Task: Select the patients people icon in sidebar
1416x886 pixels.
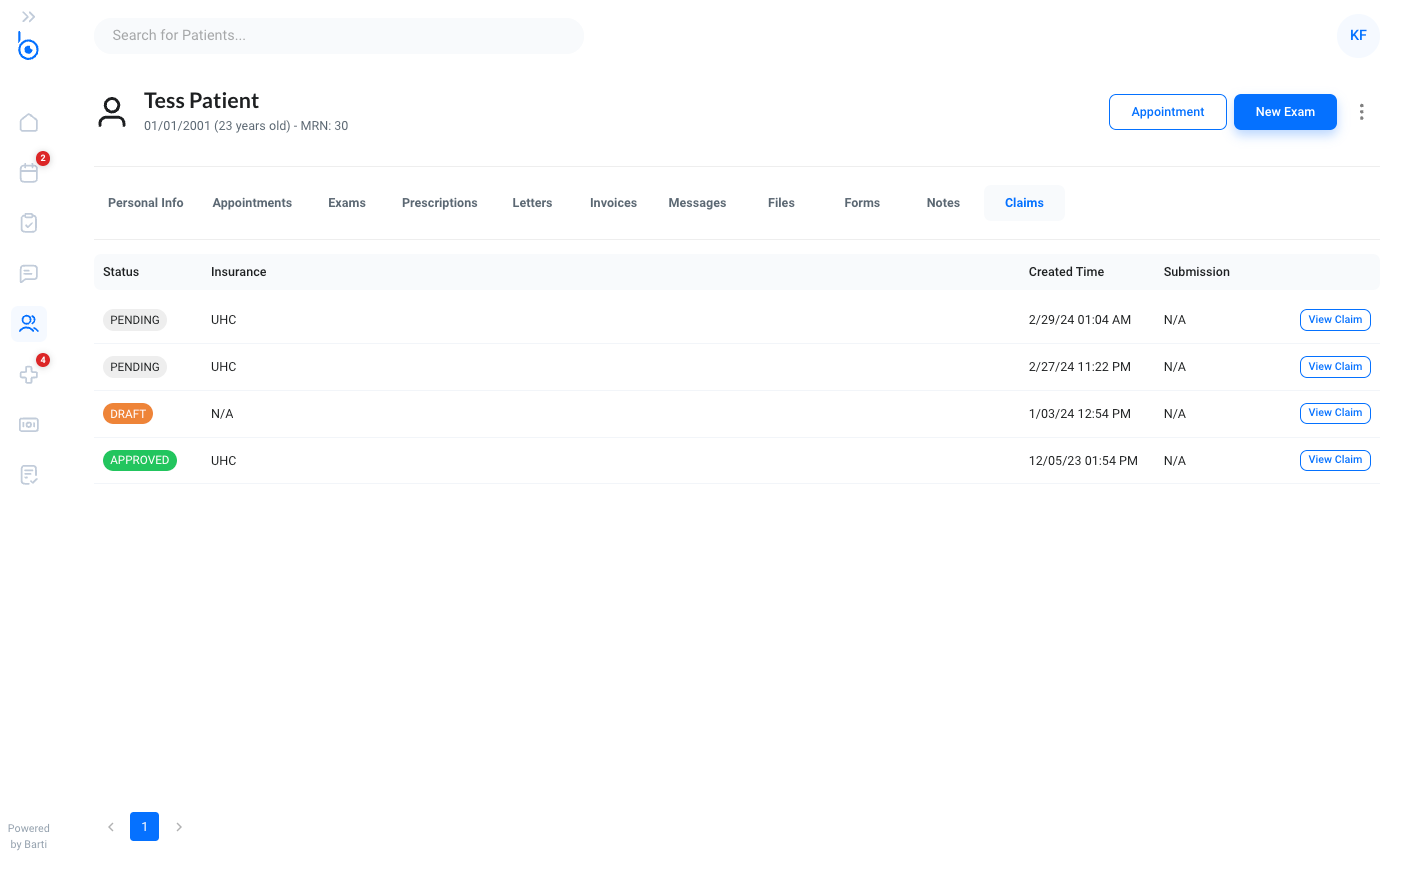Action: pyautogui.click(x=29, y=323)
